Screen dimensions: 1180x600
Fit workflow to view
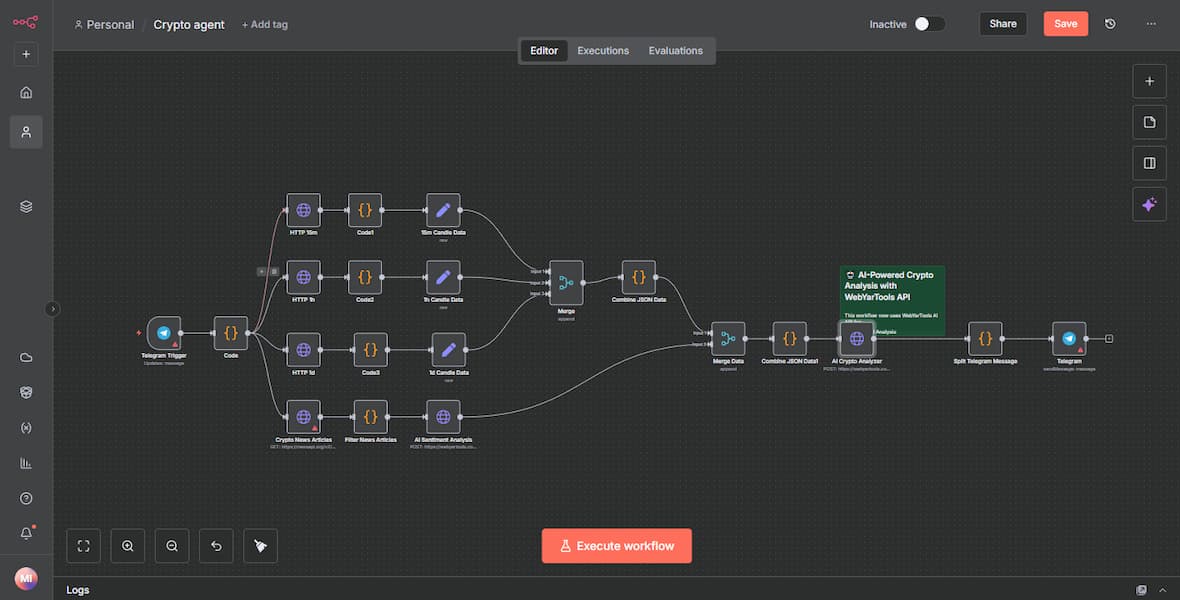84,546
